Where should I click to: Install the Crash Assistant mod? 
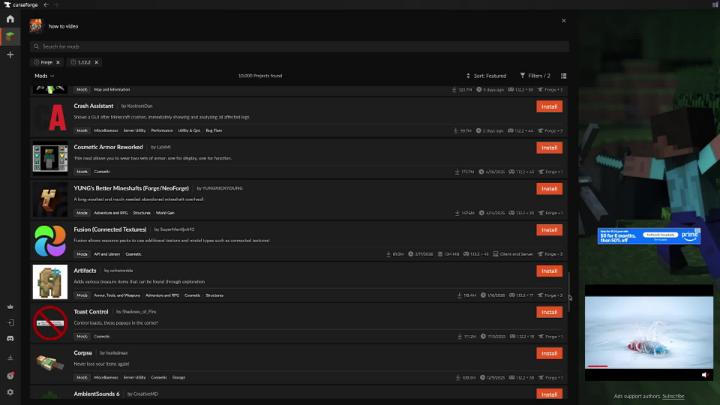(x=549, y=106)
